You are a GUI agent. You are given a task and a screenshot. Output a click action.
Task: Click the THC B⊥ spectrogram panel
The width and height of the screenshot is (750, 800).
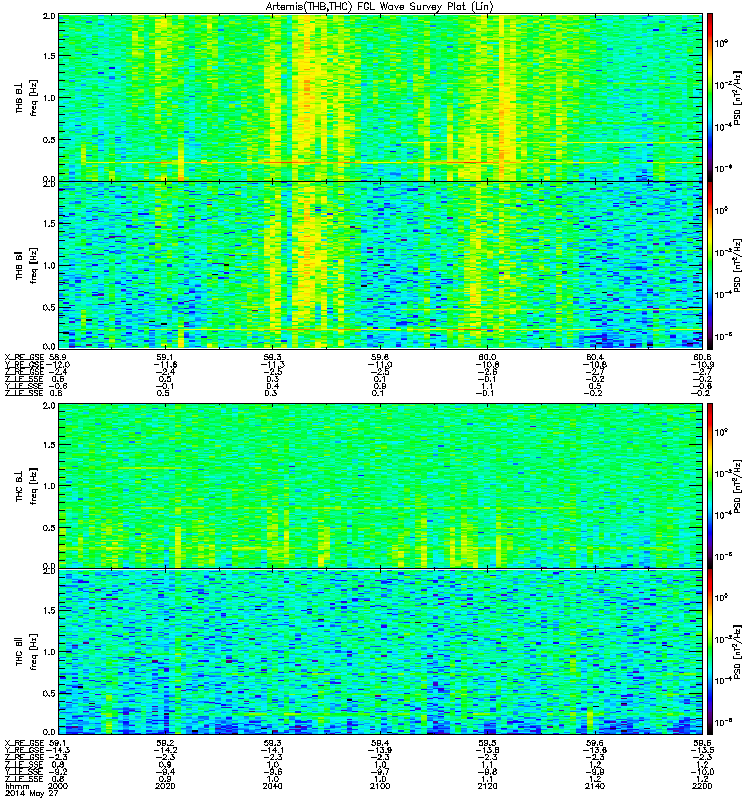tap(381, 486)
